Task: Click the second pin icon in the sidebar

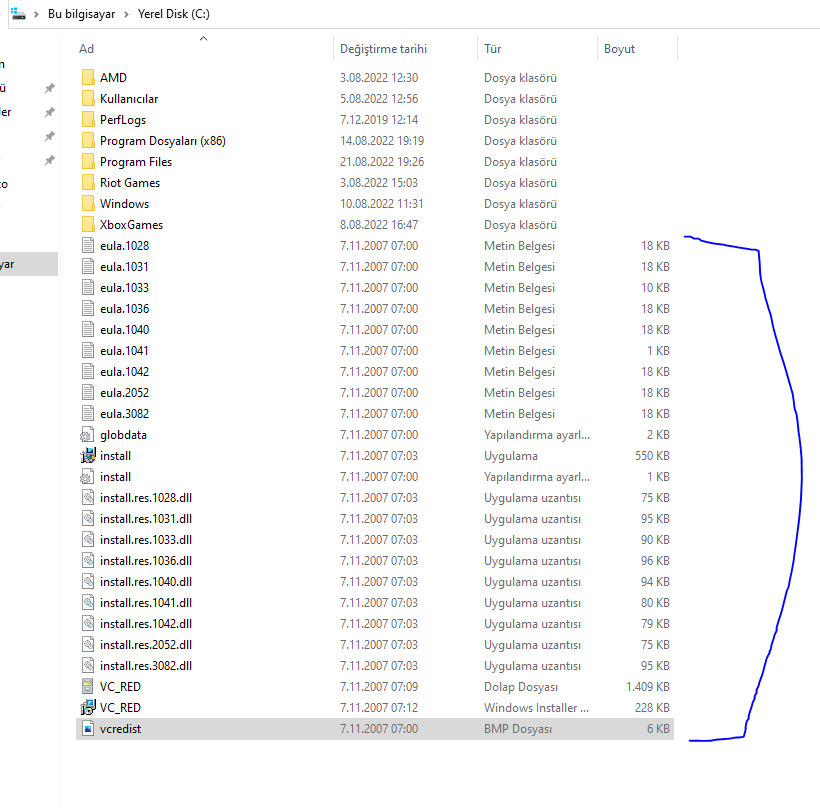Action: tap(50, 112)
